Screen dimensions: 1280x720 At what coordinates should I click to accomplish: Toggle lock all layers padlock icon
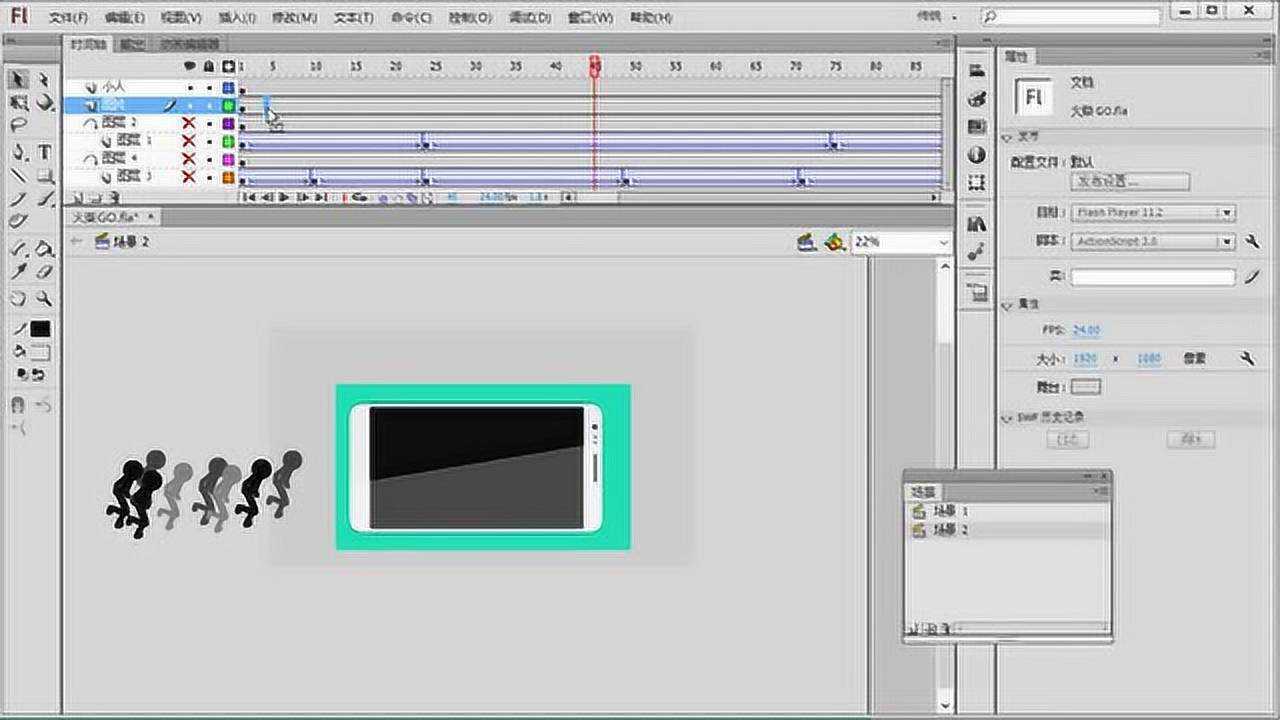point(209,66)
